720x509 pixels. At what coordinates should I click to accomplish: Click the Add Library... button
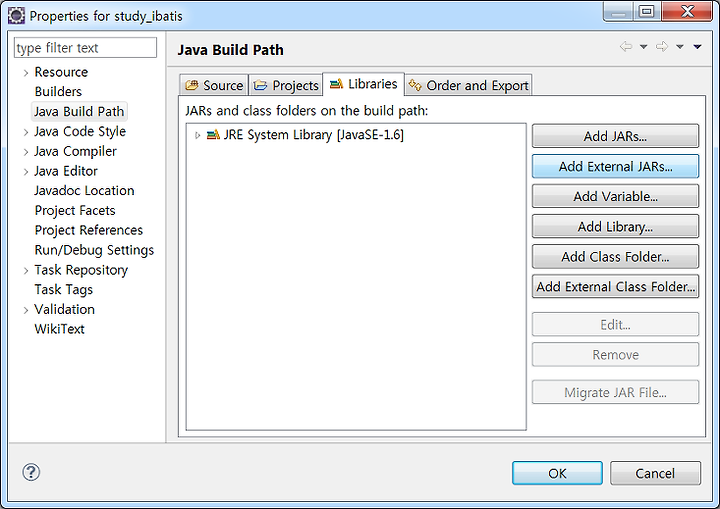615,226
